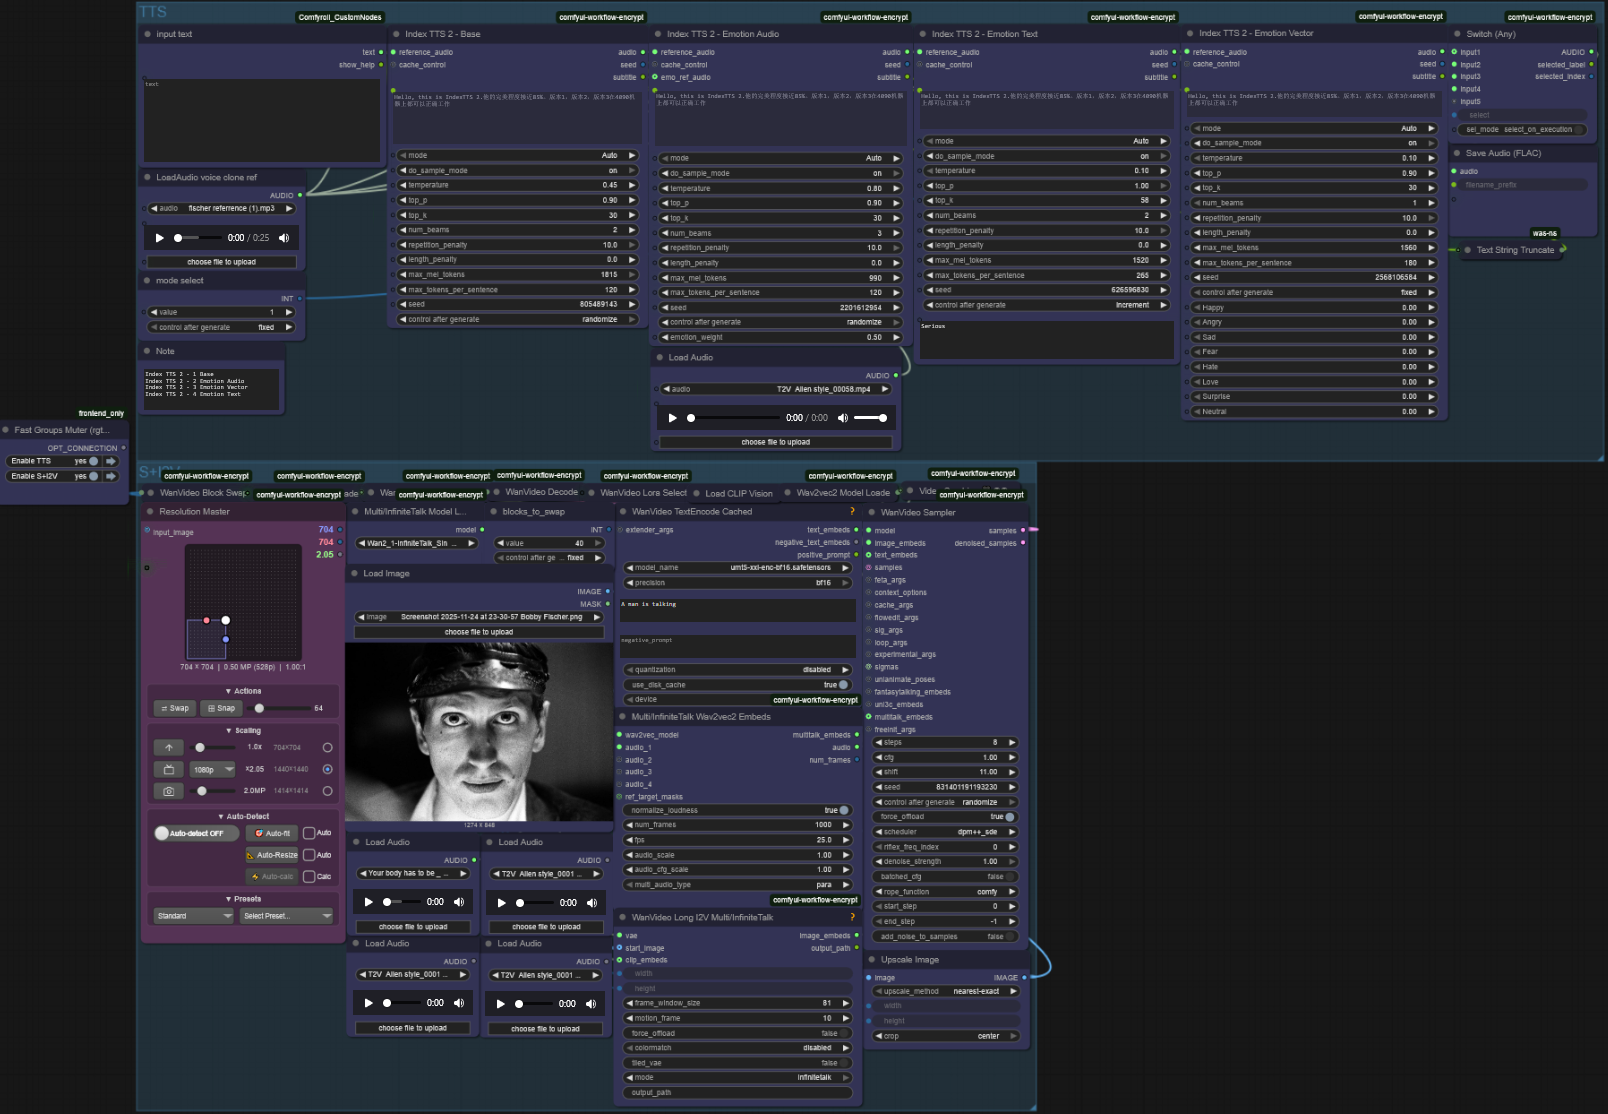Toggle the Enable TTS switch
Screen dimensions: 1608x1114
coord(93,461)
